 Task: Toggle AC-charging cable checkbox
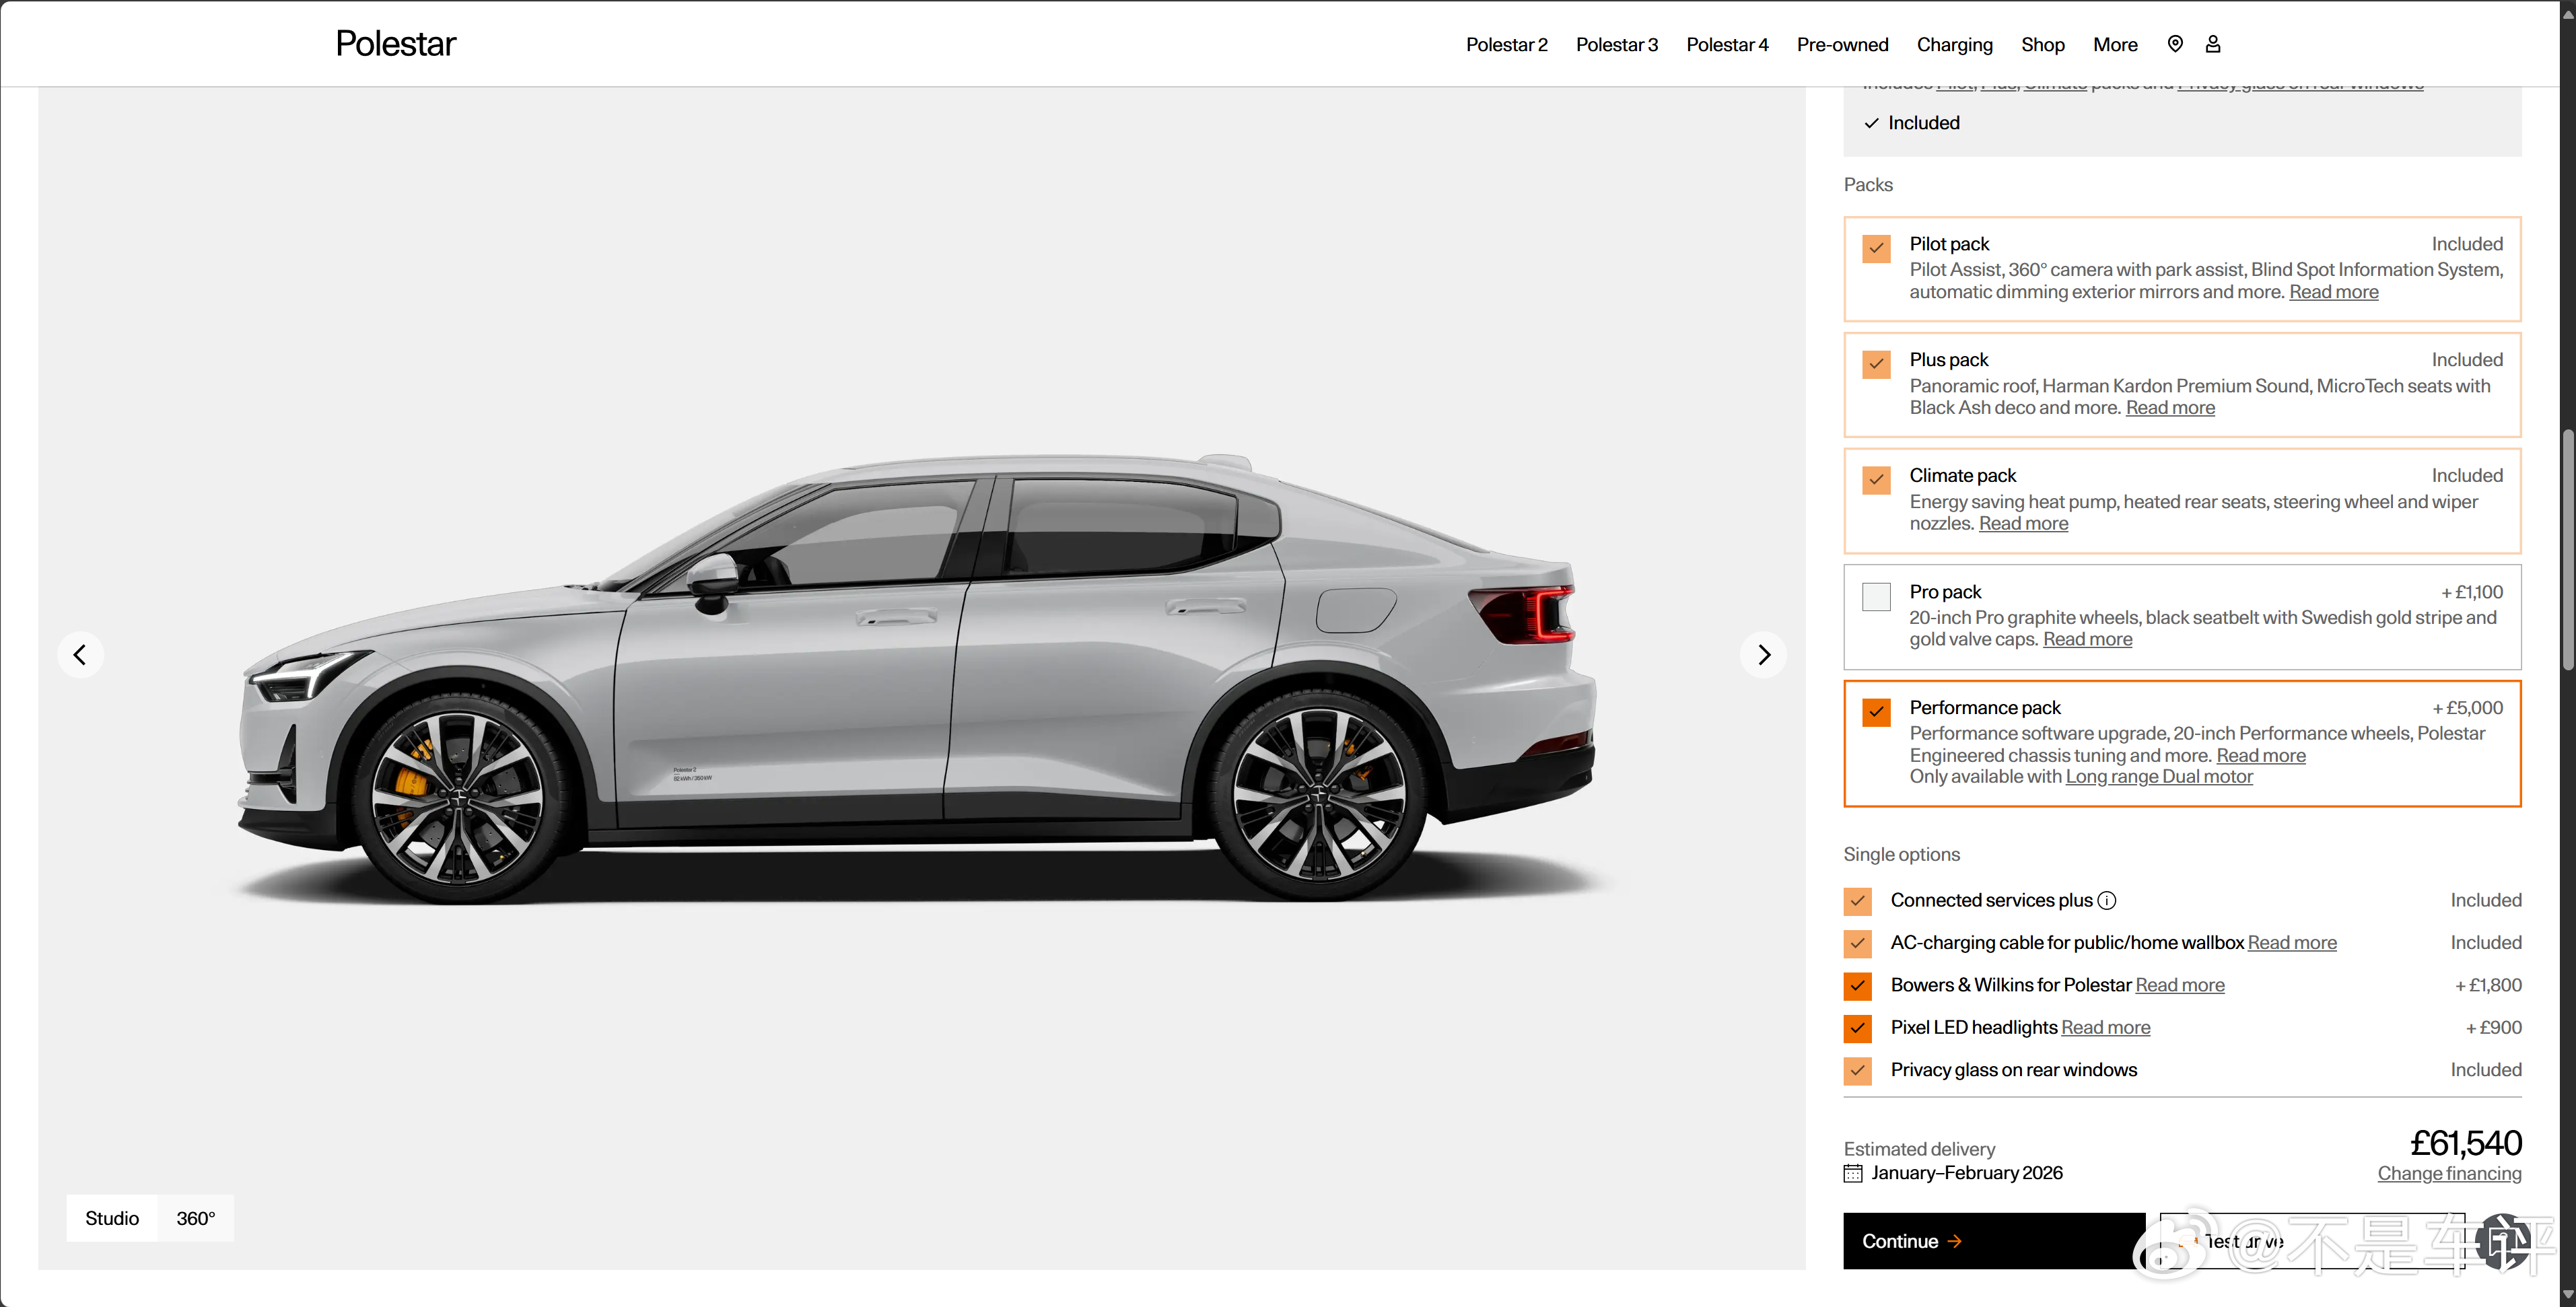point(1858,943)
